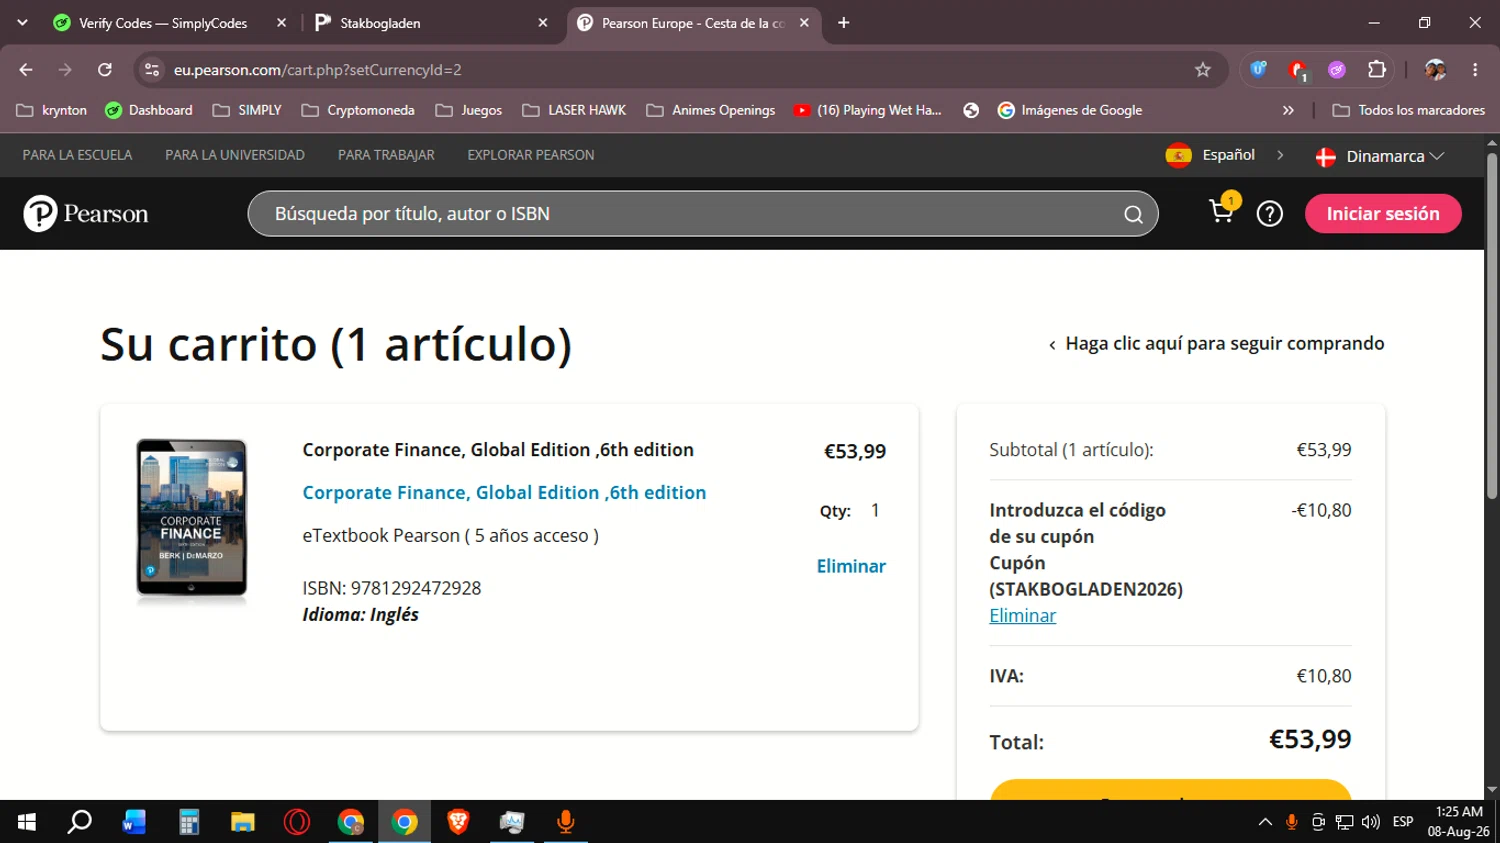Launch Word from the taskbar
The height and width of the screenshot is (843, 1500).
(134, 822)
